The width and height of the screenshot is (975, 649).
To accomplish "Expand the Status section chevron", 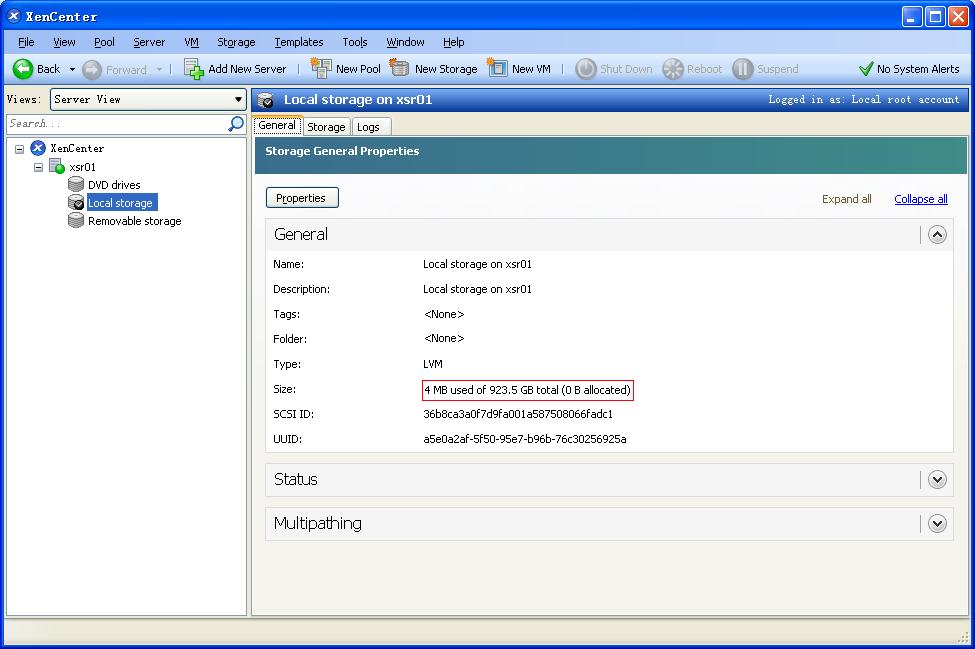I will [x=937, y=480].
